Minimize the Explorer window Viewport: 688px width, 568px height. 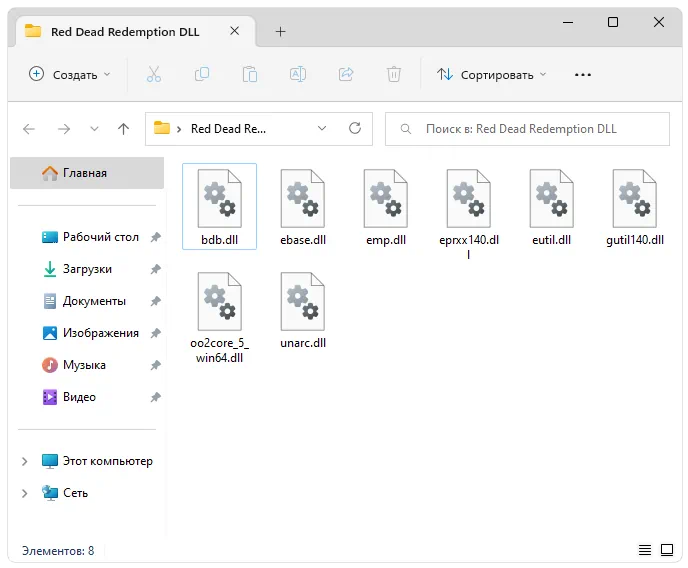click(568, 22)
